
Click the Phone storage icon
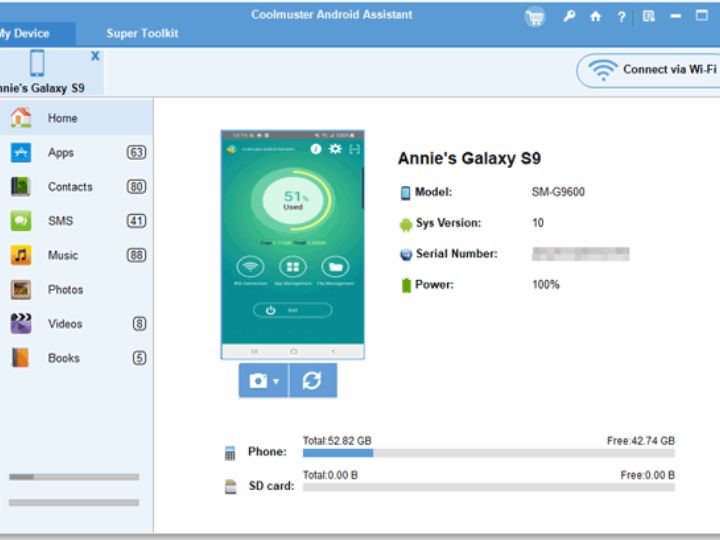(x=230, y=453)
